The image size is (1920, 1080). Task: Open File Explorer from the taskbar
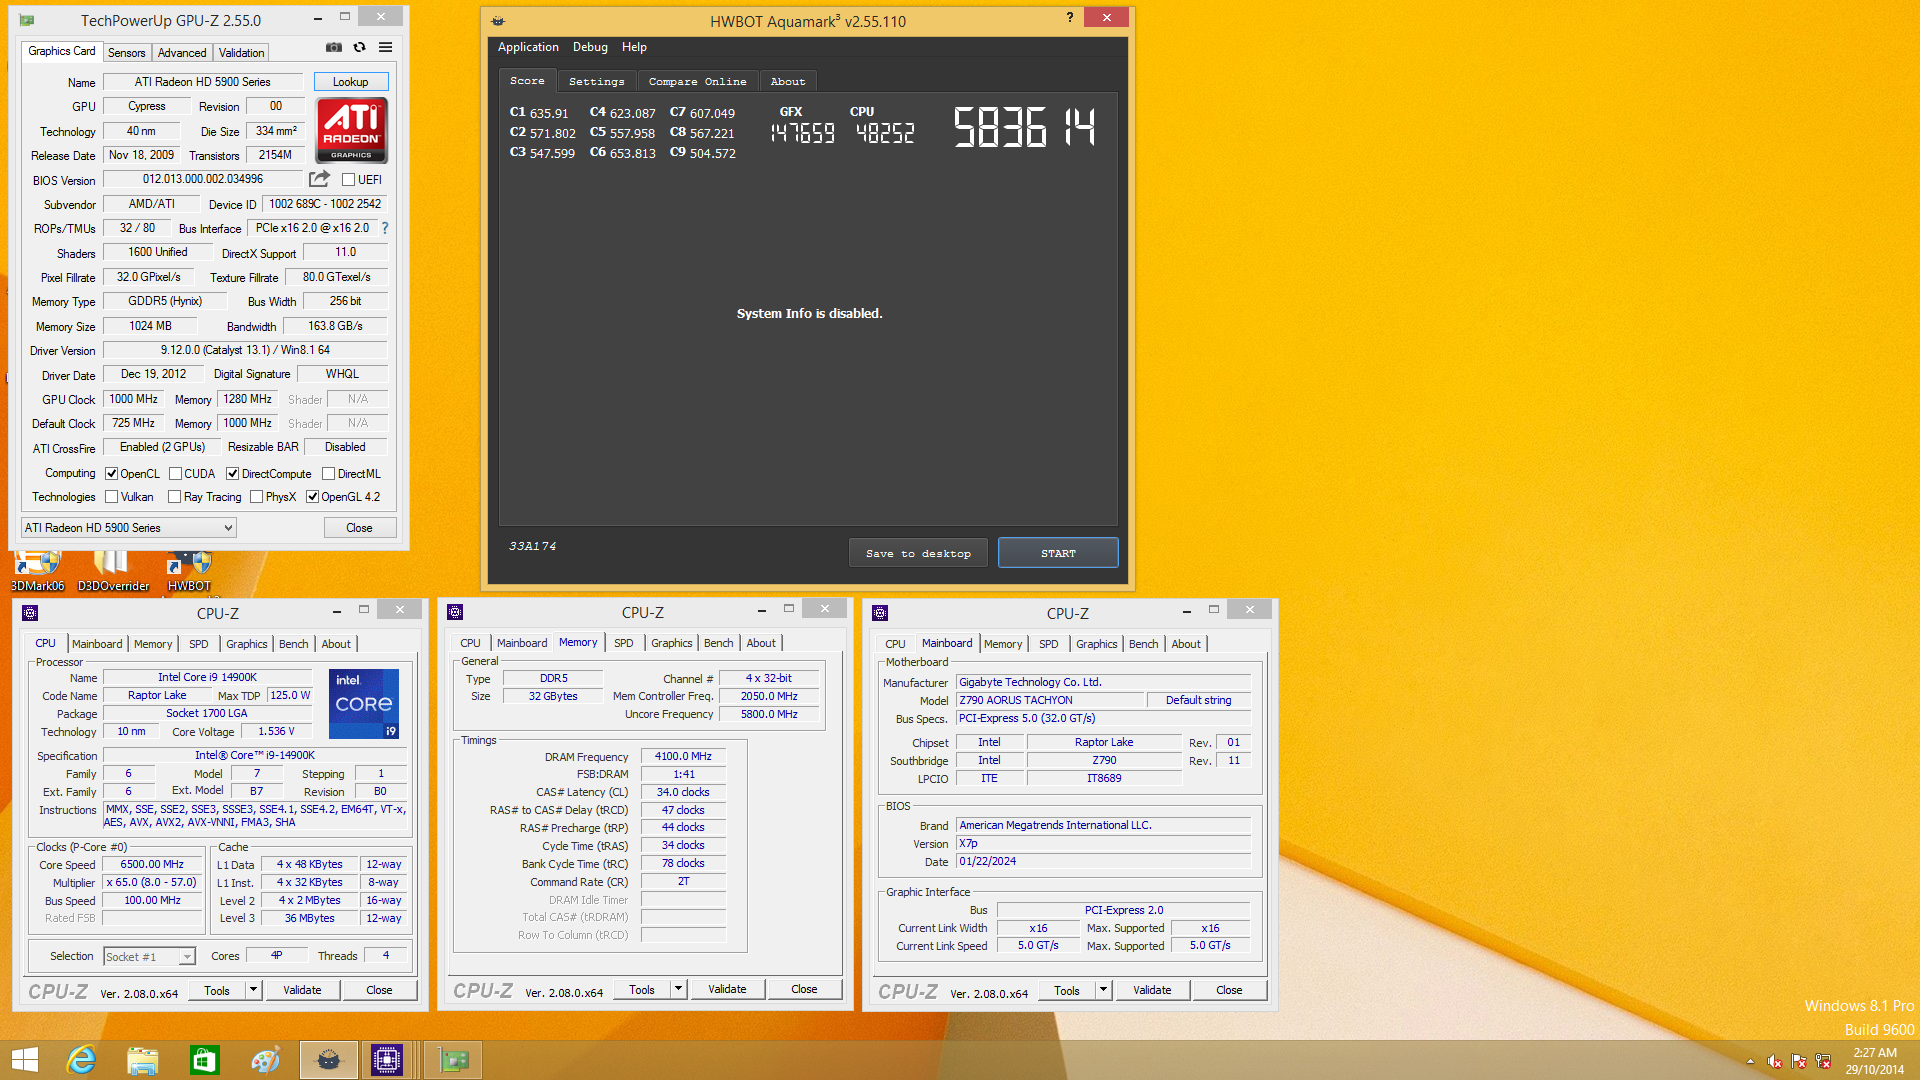[x=142, y=1060]
